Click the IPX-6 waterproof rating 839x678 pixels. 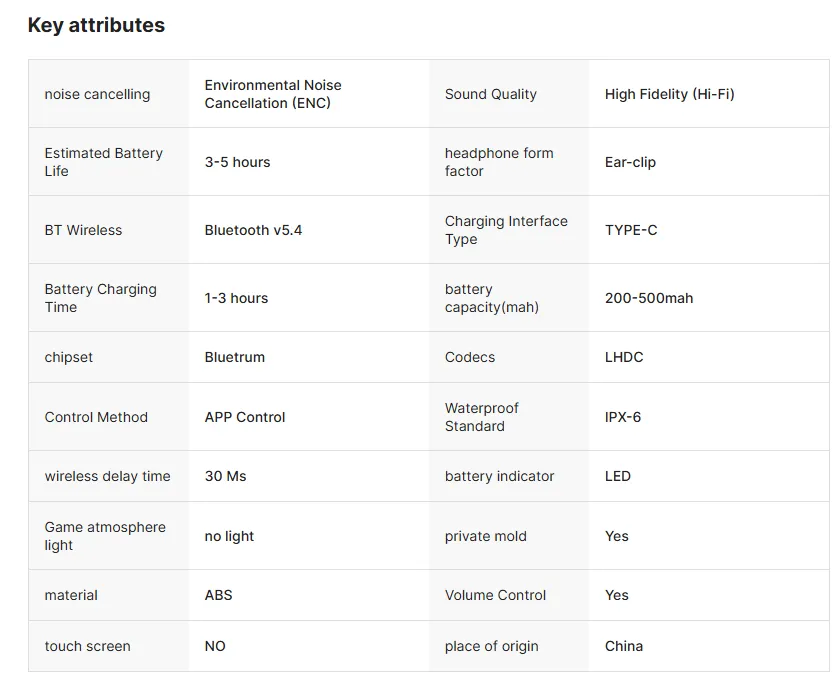click(x=623, y=417)
